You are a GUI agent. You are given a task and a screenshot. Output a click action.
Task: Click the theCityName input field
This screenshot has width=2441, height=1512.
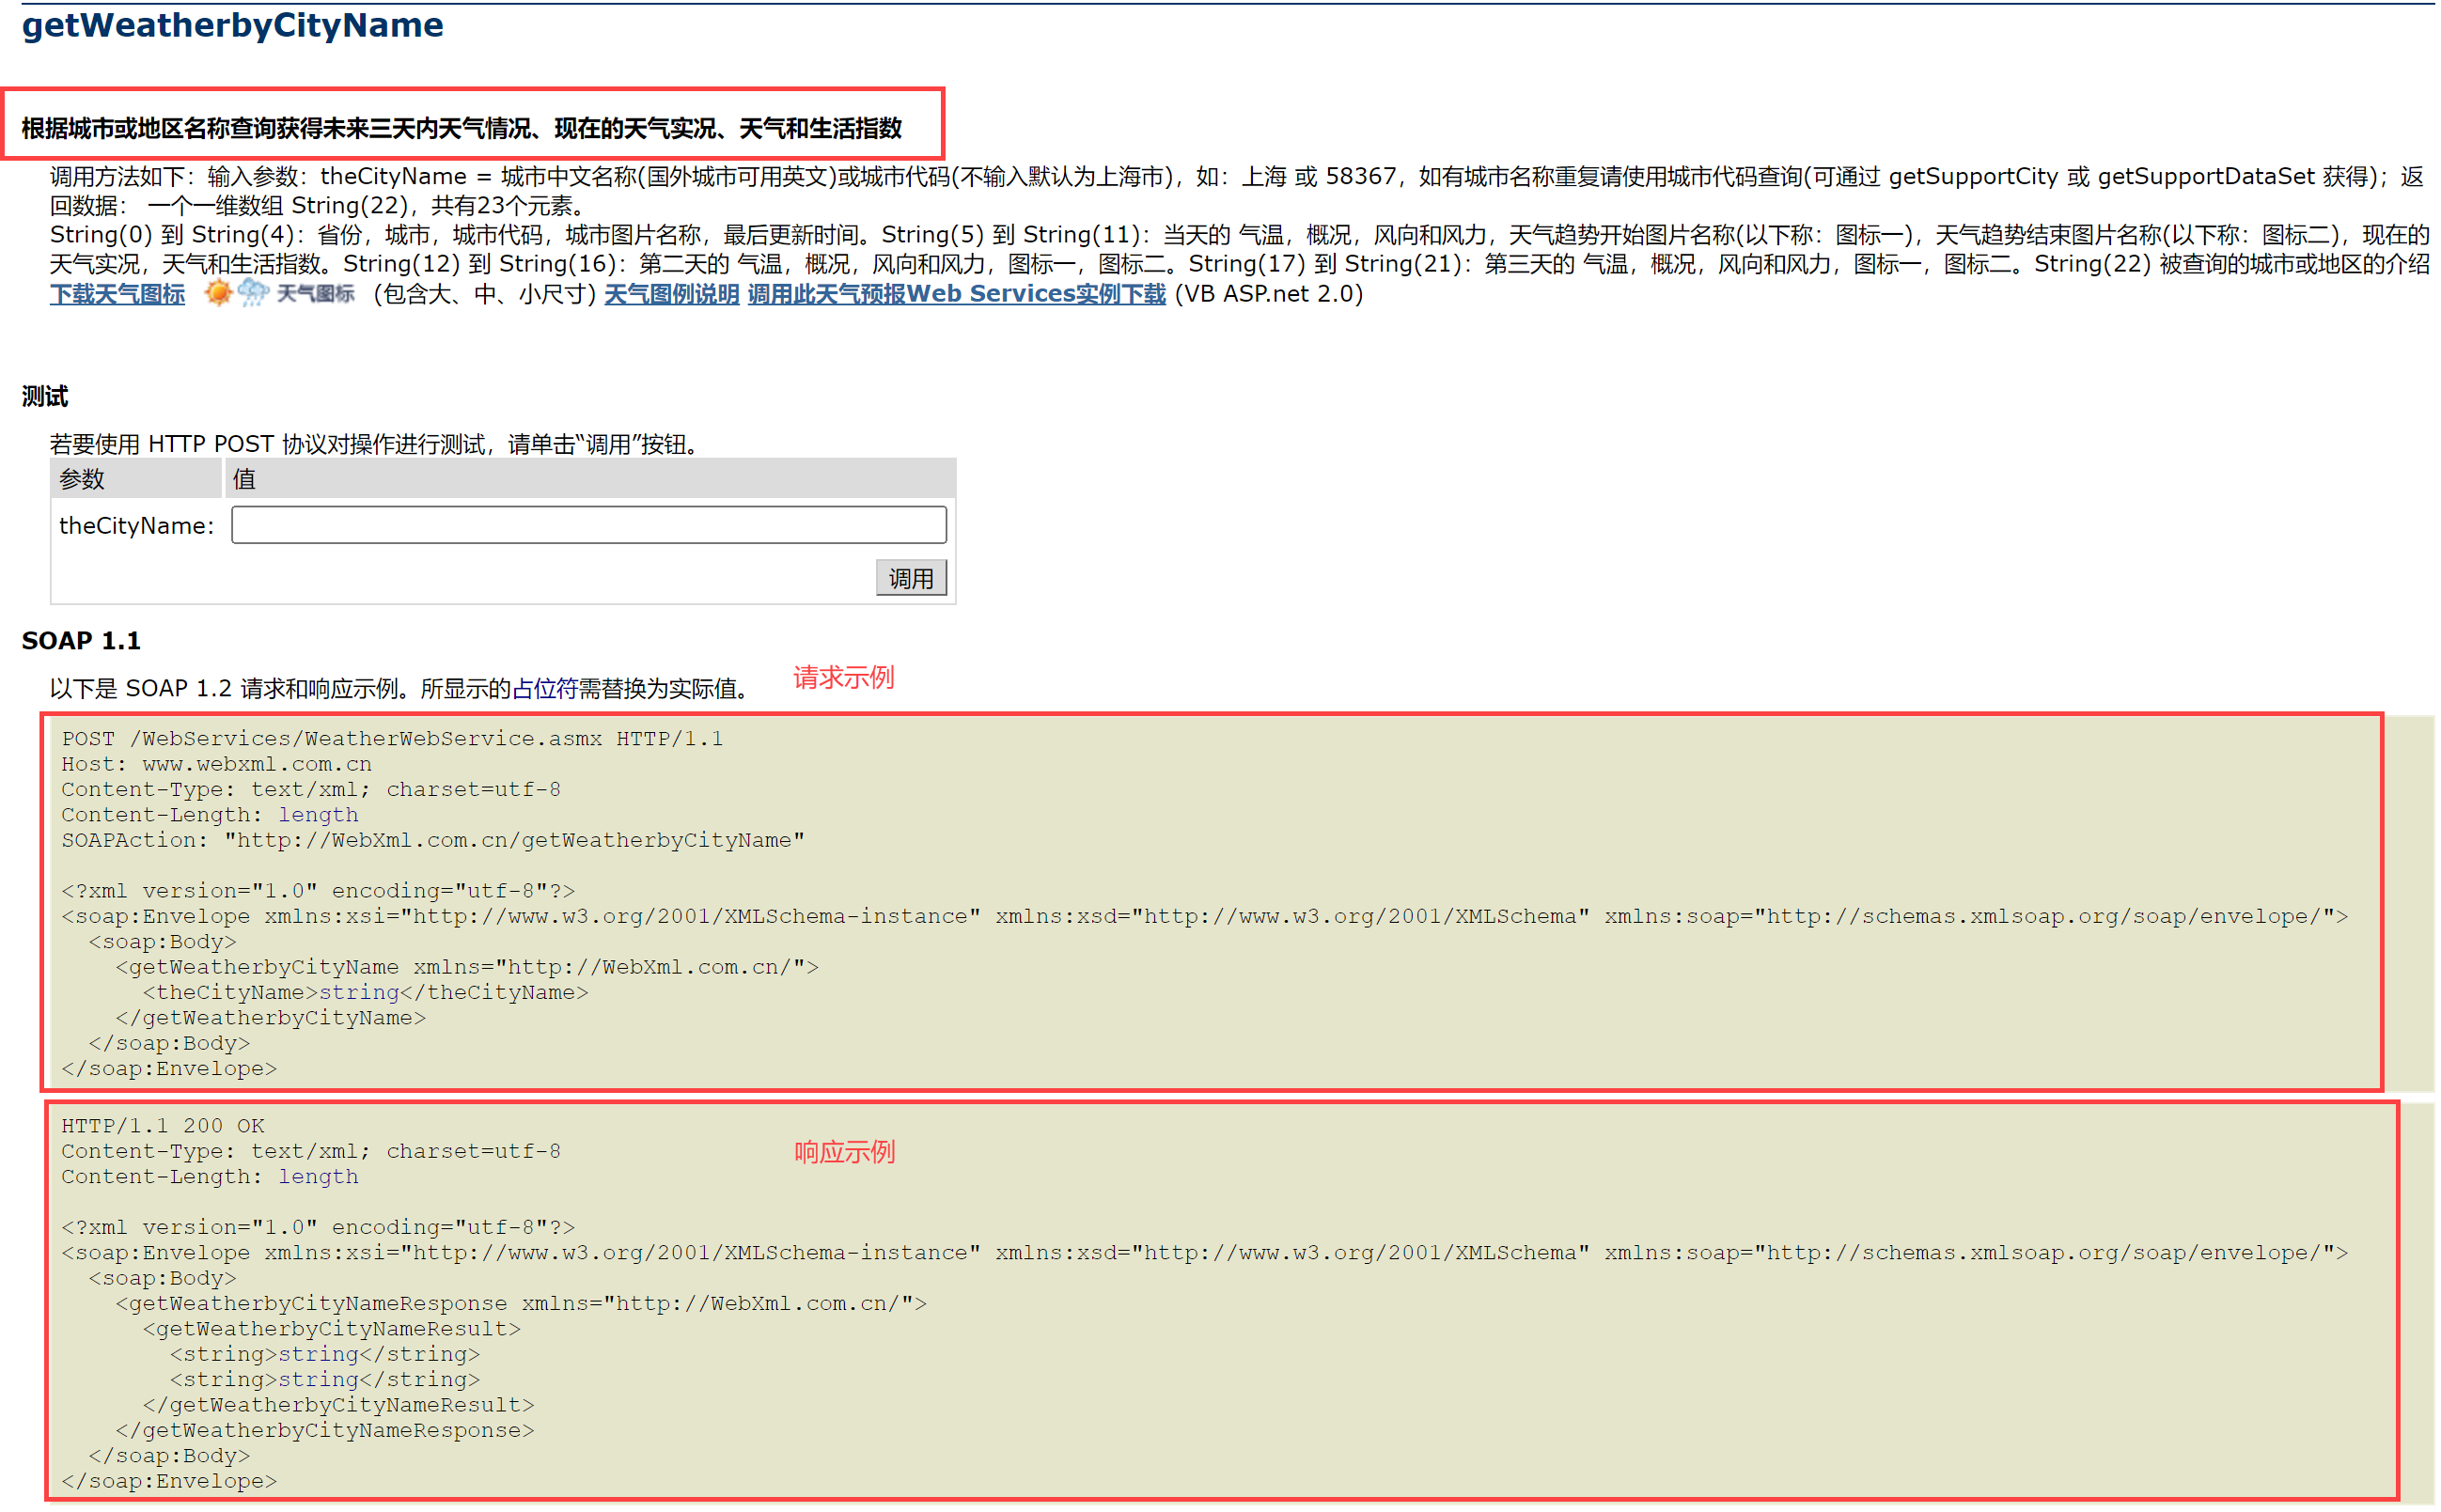[588, 525]
